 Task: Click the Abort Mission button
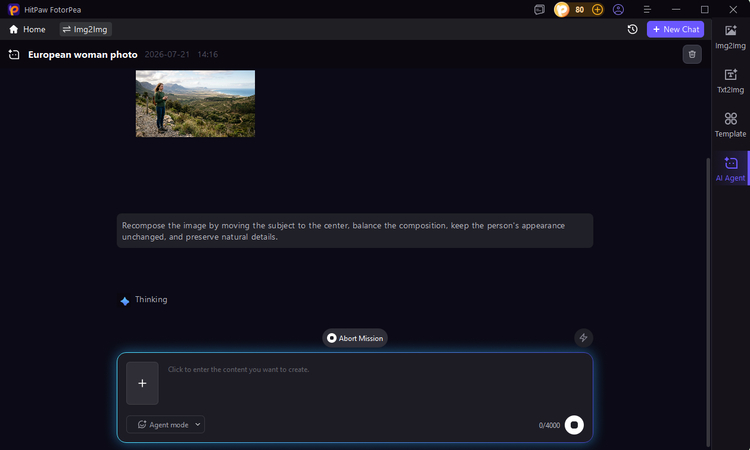click(355, 338)
